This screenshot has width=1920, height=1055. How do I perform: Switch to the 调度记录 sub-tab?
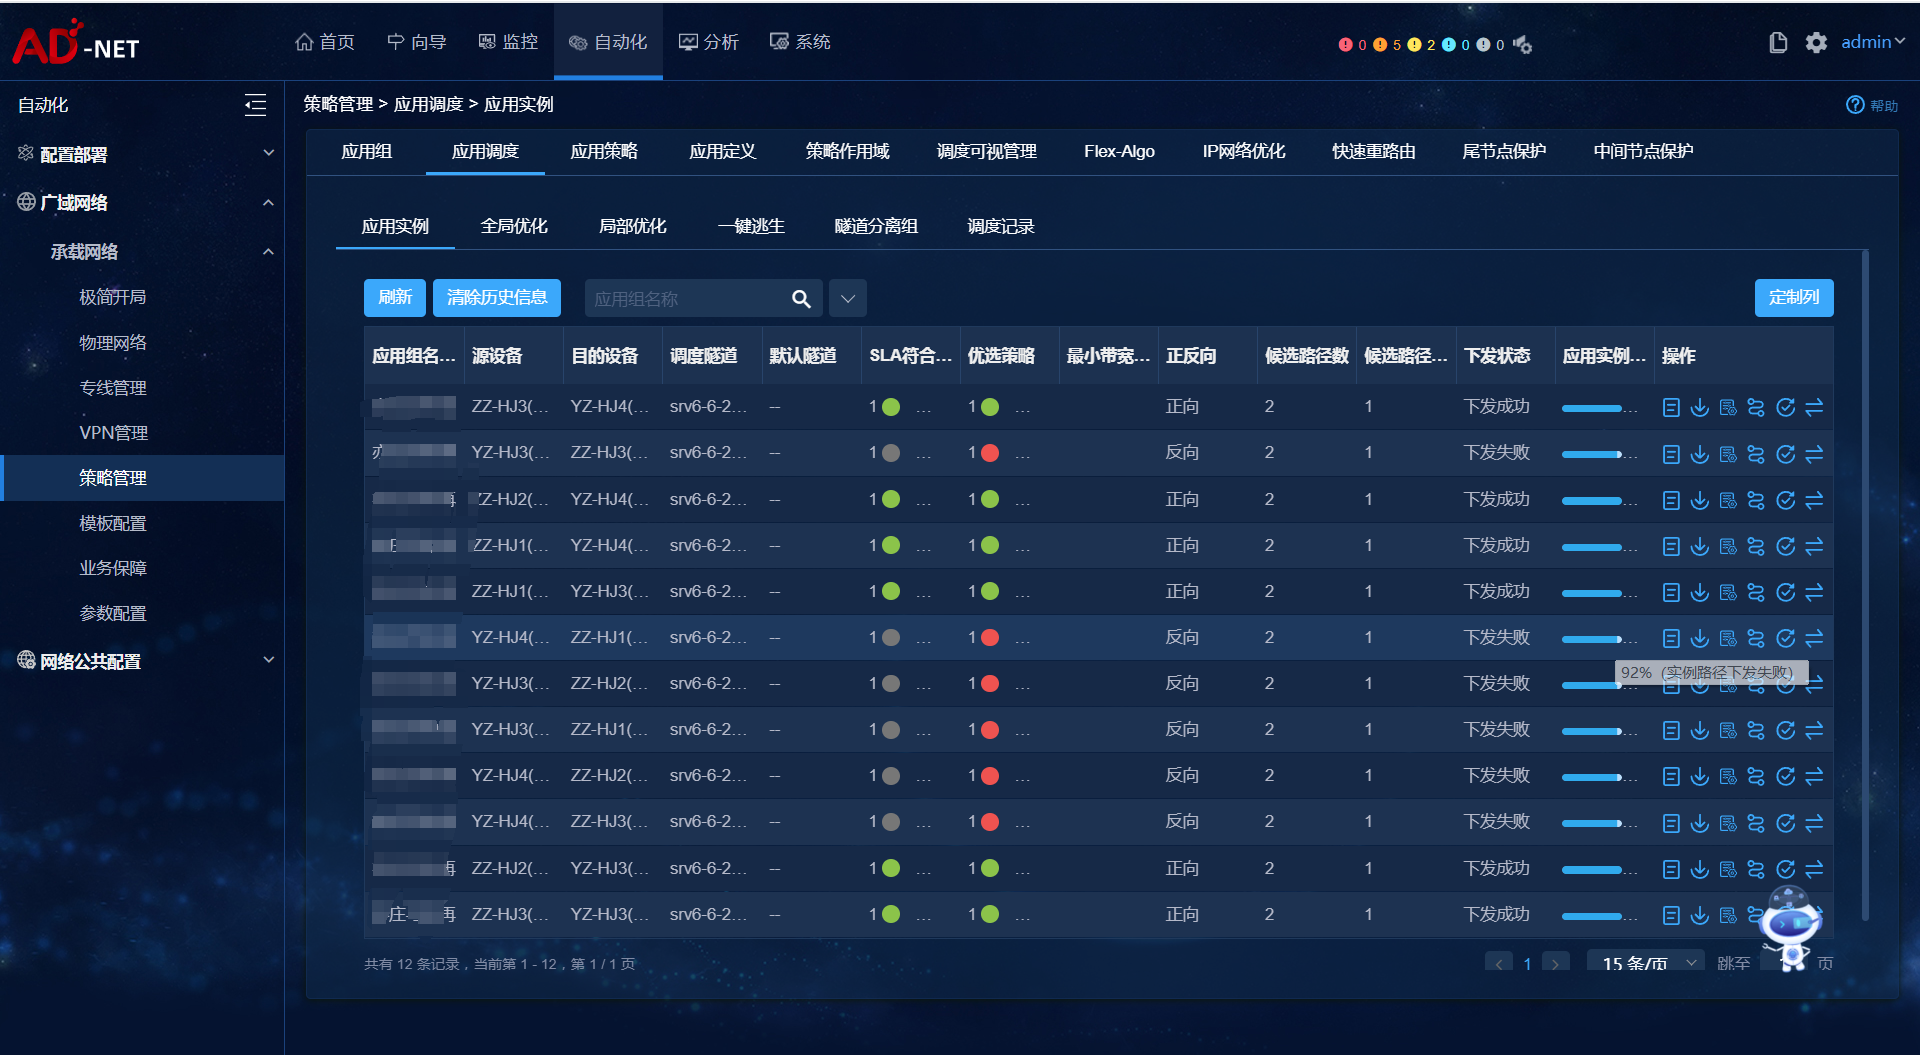1001,227
